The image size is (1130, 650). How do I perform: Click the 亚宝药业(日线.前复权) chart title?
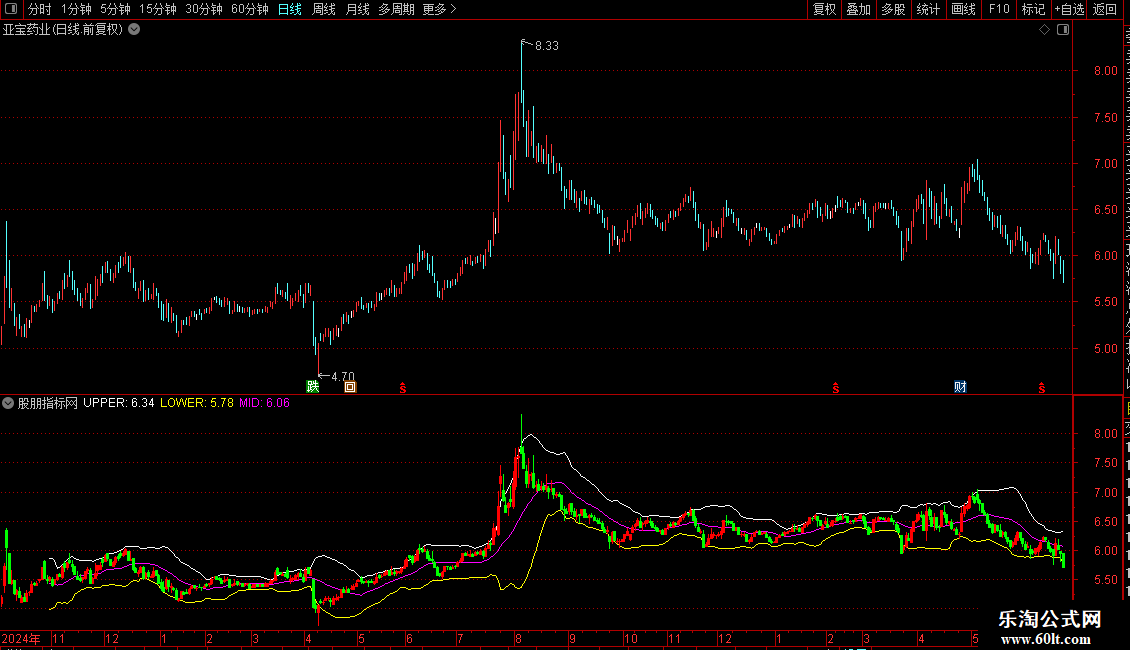[x=63, y=30]
